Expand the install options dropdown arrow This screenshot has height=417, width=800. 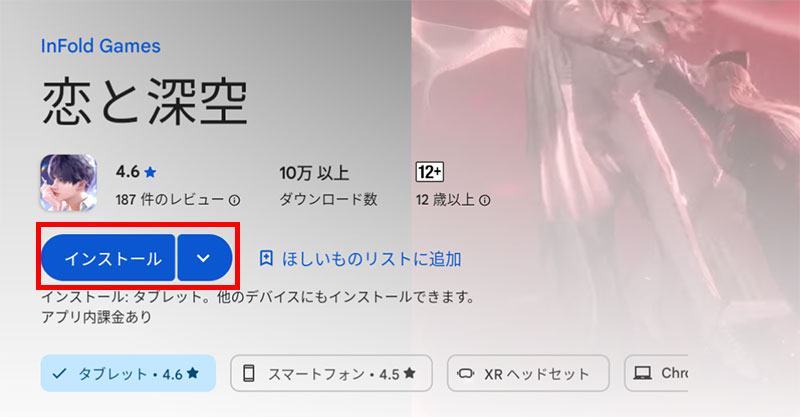pos(204,258)
